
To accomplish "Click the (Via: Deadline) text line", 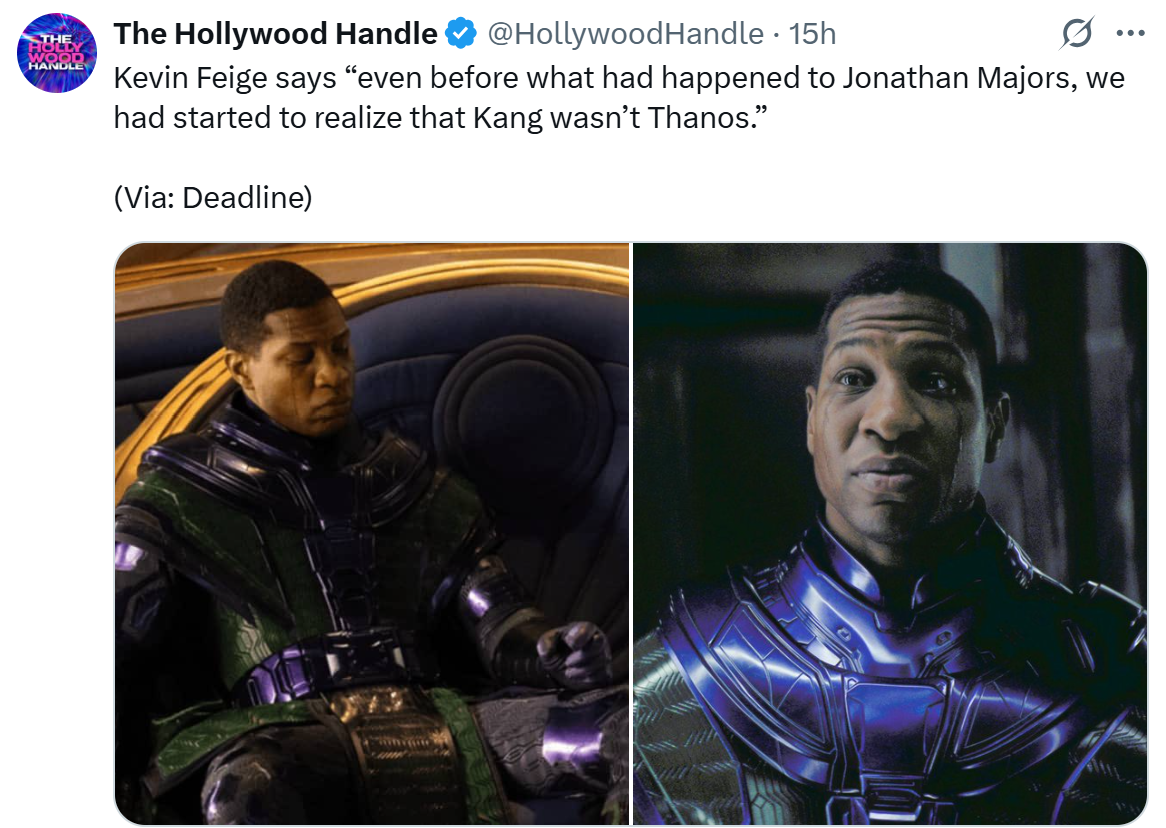I will coord(213,197).
